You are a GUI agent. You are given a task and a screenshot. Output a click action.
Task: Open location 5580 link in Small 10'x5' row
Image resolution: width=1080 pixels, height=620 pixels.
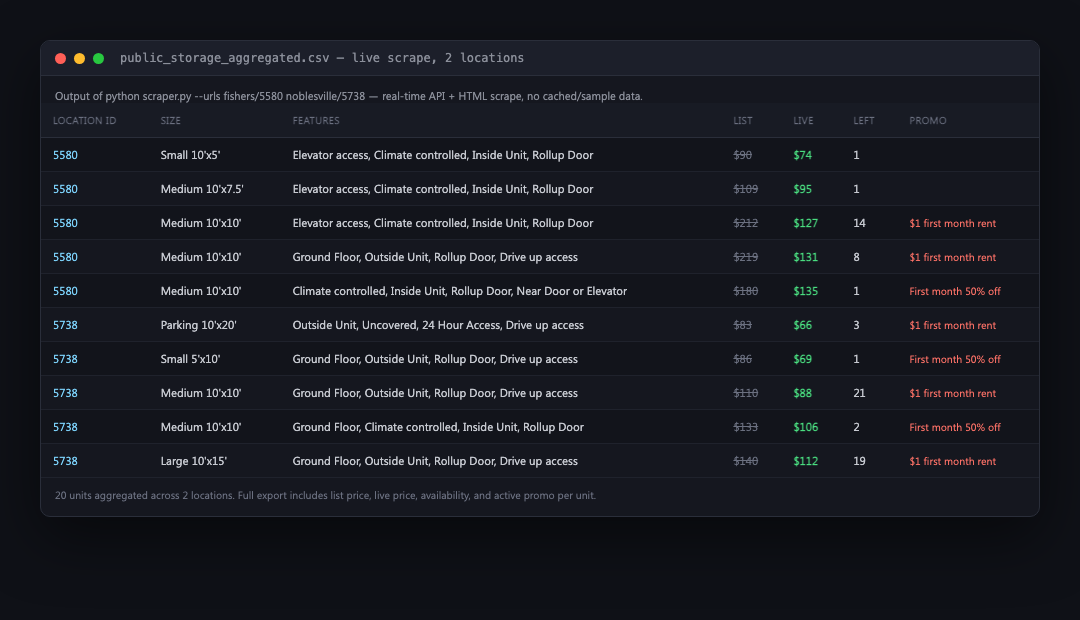pyautogui.click(x=65, y=155)
